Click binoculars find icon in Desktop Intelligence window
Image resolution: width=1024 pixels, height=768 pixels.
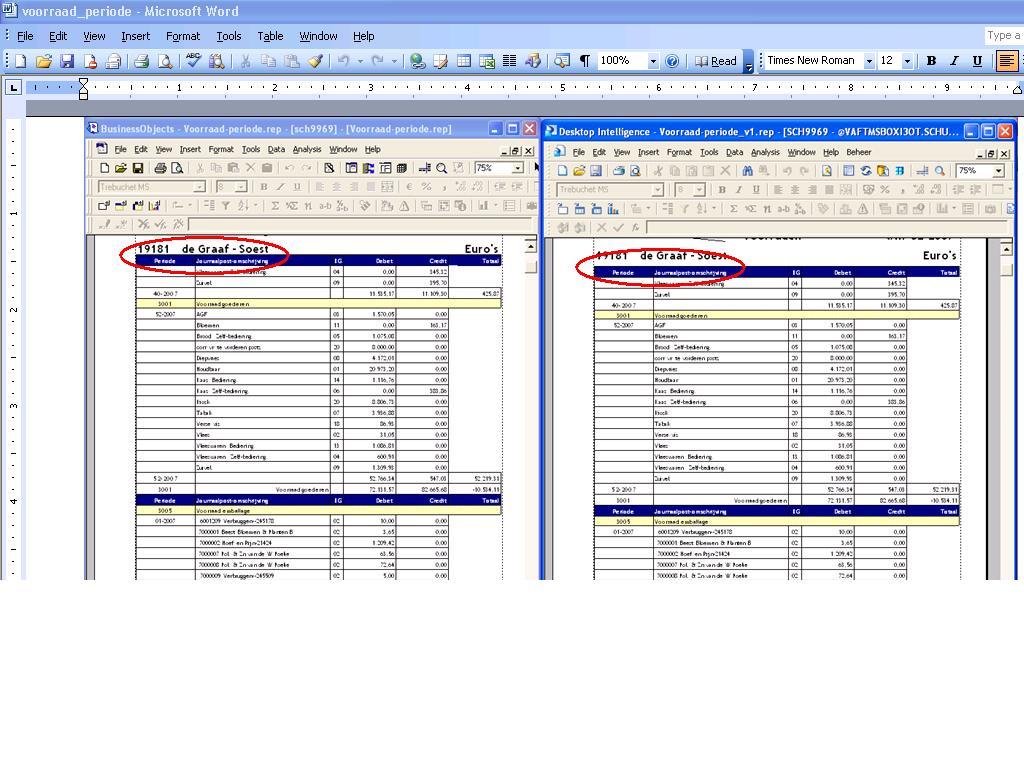click(x=747, y=170)
